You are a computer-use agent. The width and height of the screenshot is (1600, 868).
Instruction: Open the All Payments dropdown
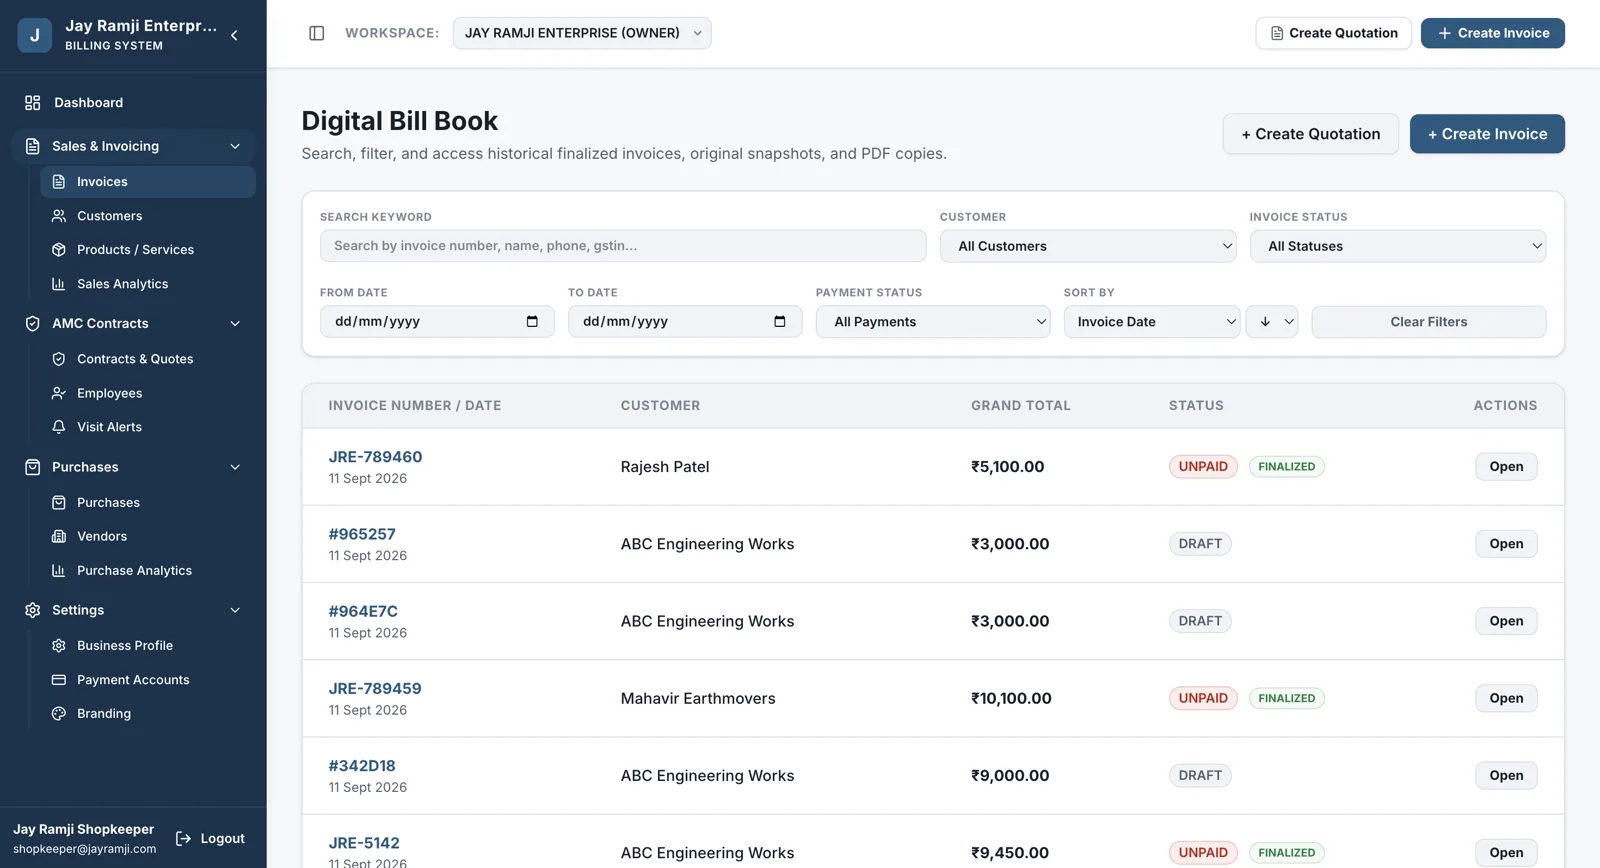pyautogui.click(x=933, y=322)
